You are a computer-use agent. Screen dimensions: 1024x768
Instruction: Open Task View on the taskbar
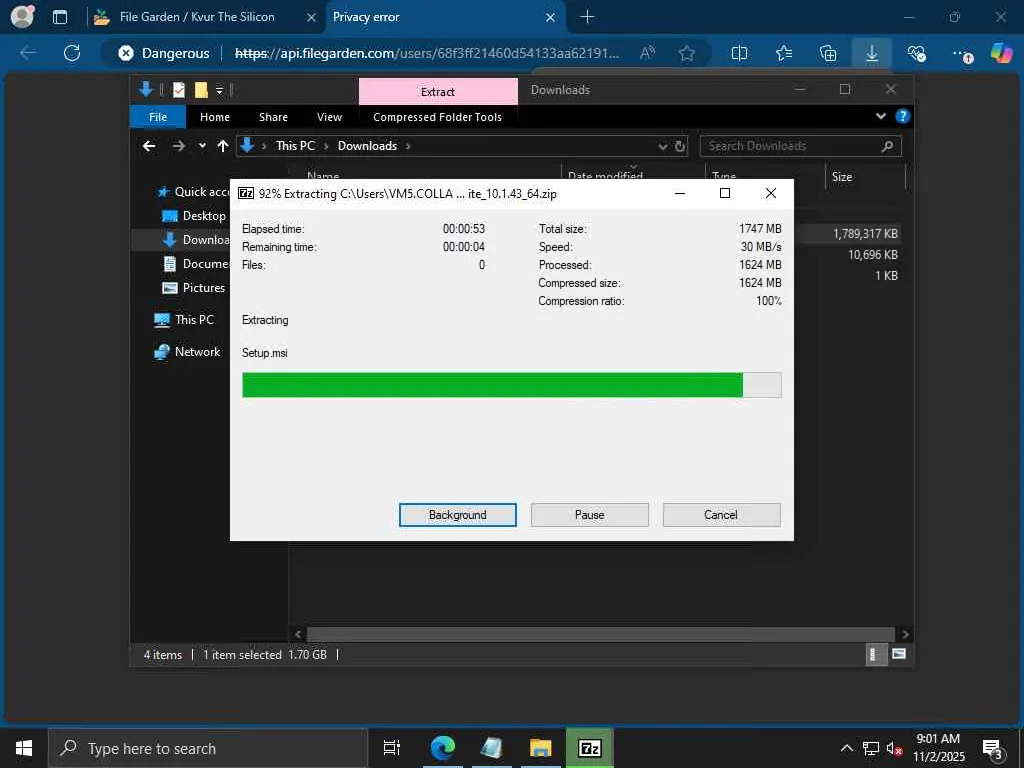(x=391, y=748)
